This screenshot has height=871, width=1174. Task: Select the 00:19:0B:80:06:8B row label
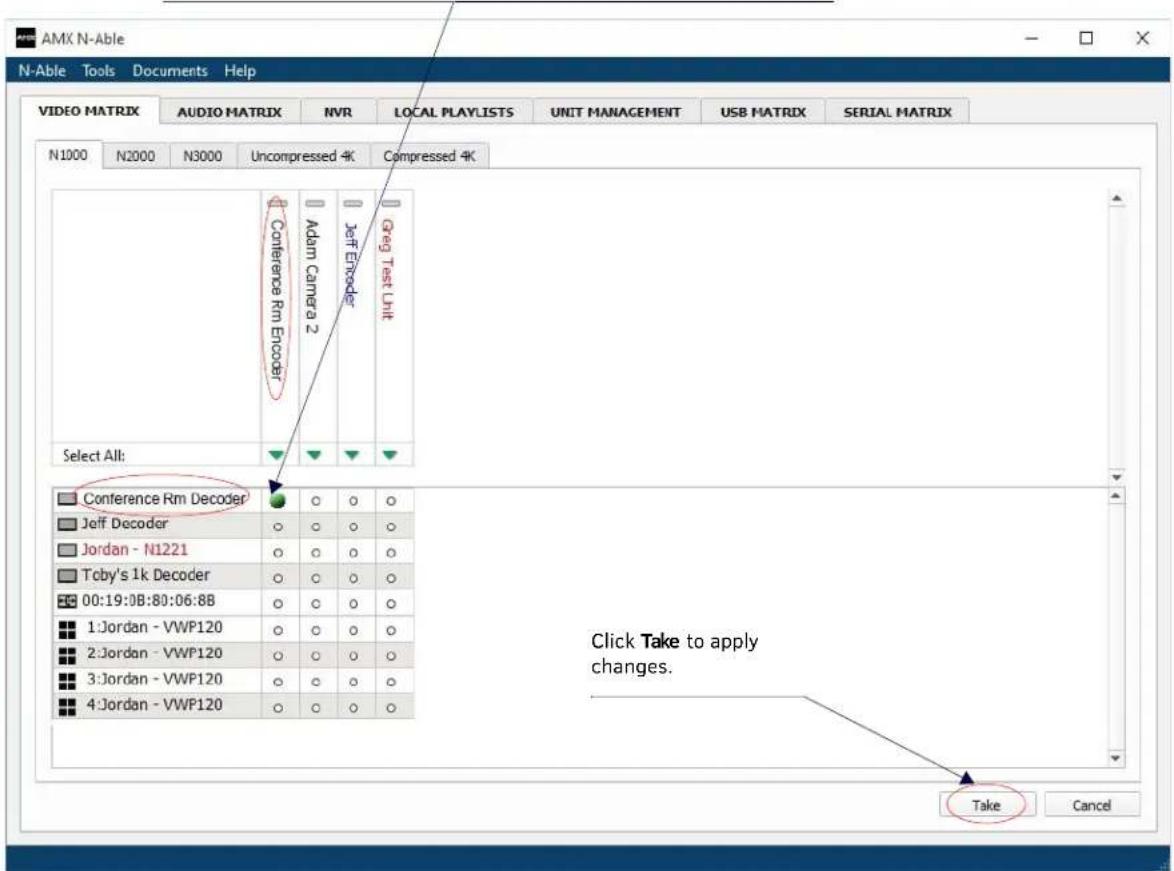pos(148,601)
